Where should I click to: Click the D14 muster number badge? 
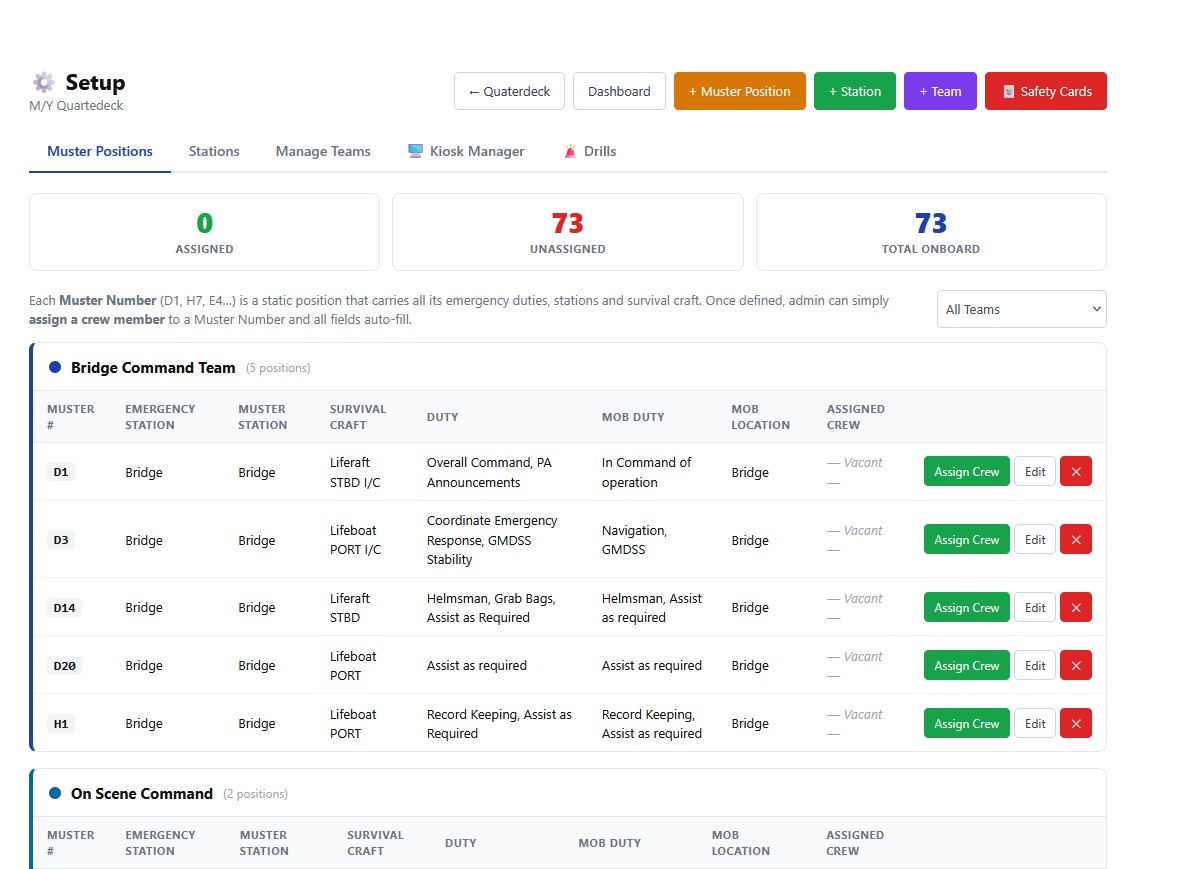click(x=64, y=608)
